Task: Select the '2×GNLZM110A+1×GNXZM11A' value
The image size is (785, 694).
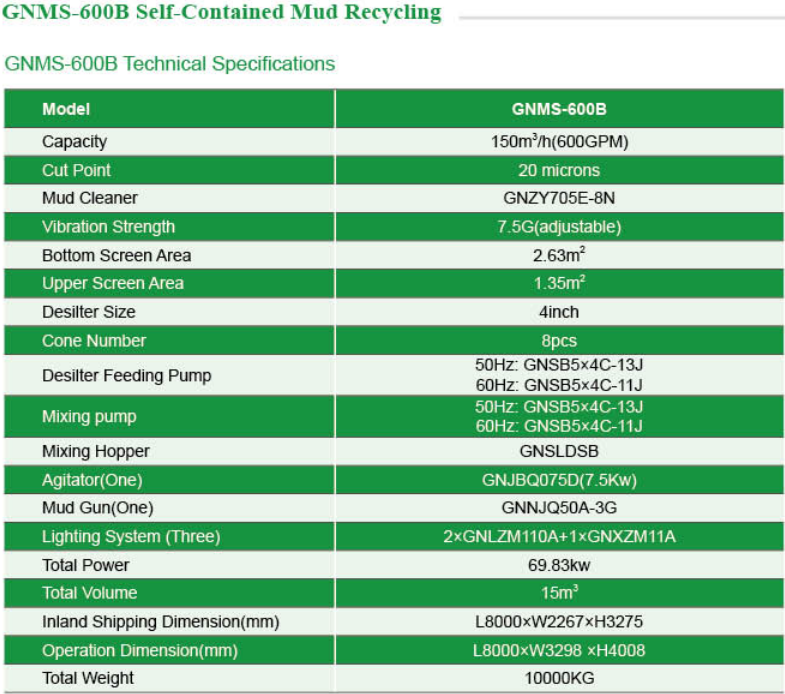Action: coord(559,537)
